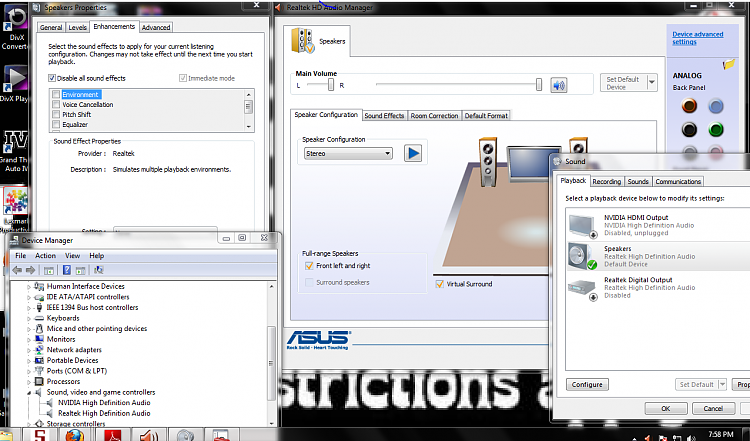This screenshot has height=441, width=750.
Task: Click Show/Hide console tree icon in Device Manager
Action: click(x=48, y=270)
